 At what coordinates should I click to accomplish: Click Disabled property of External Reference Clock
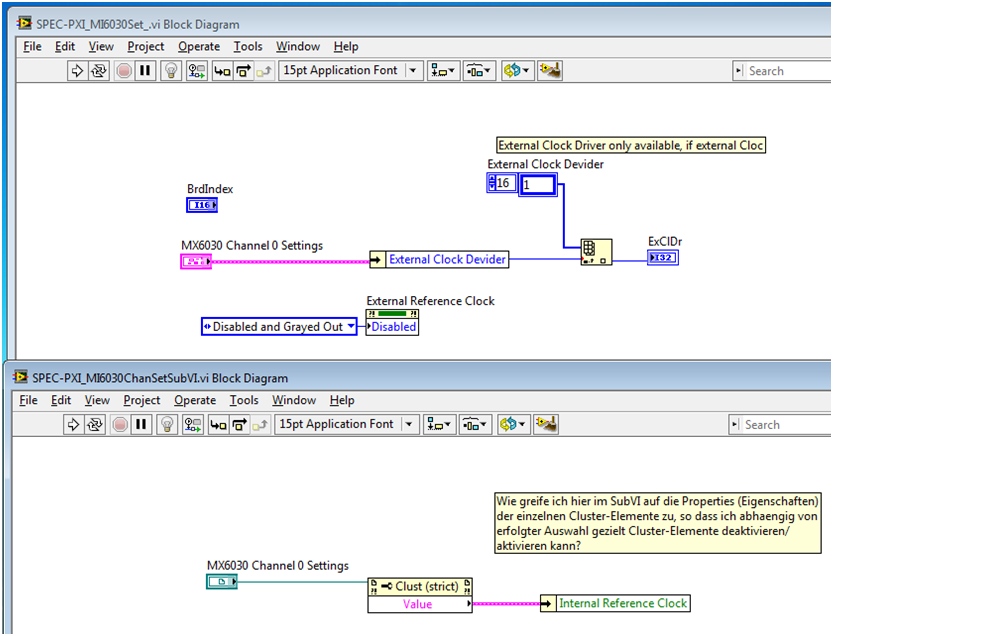pyautogui.click(x=392, y=327)
